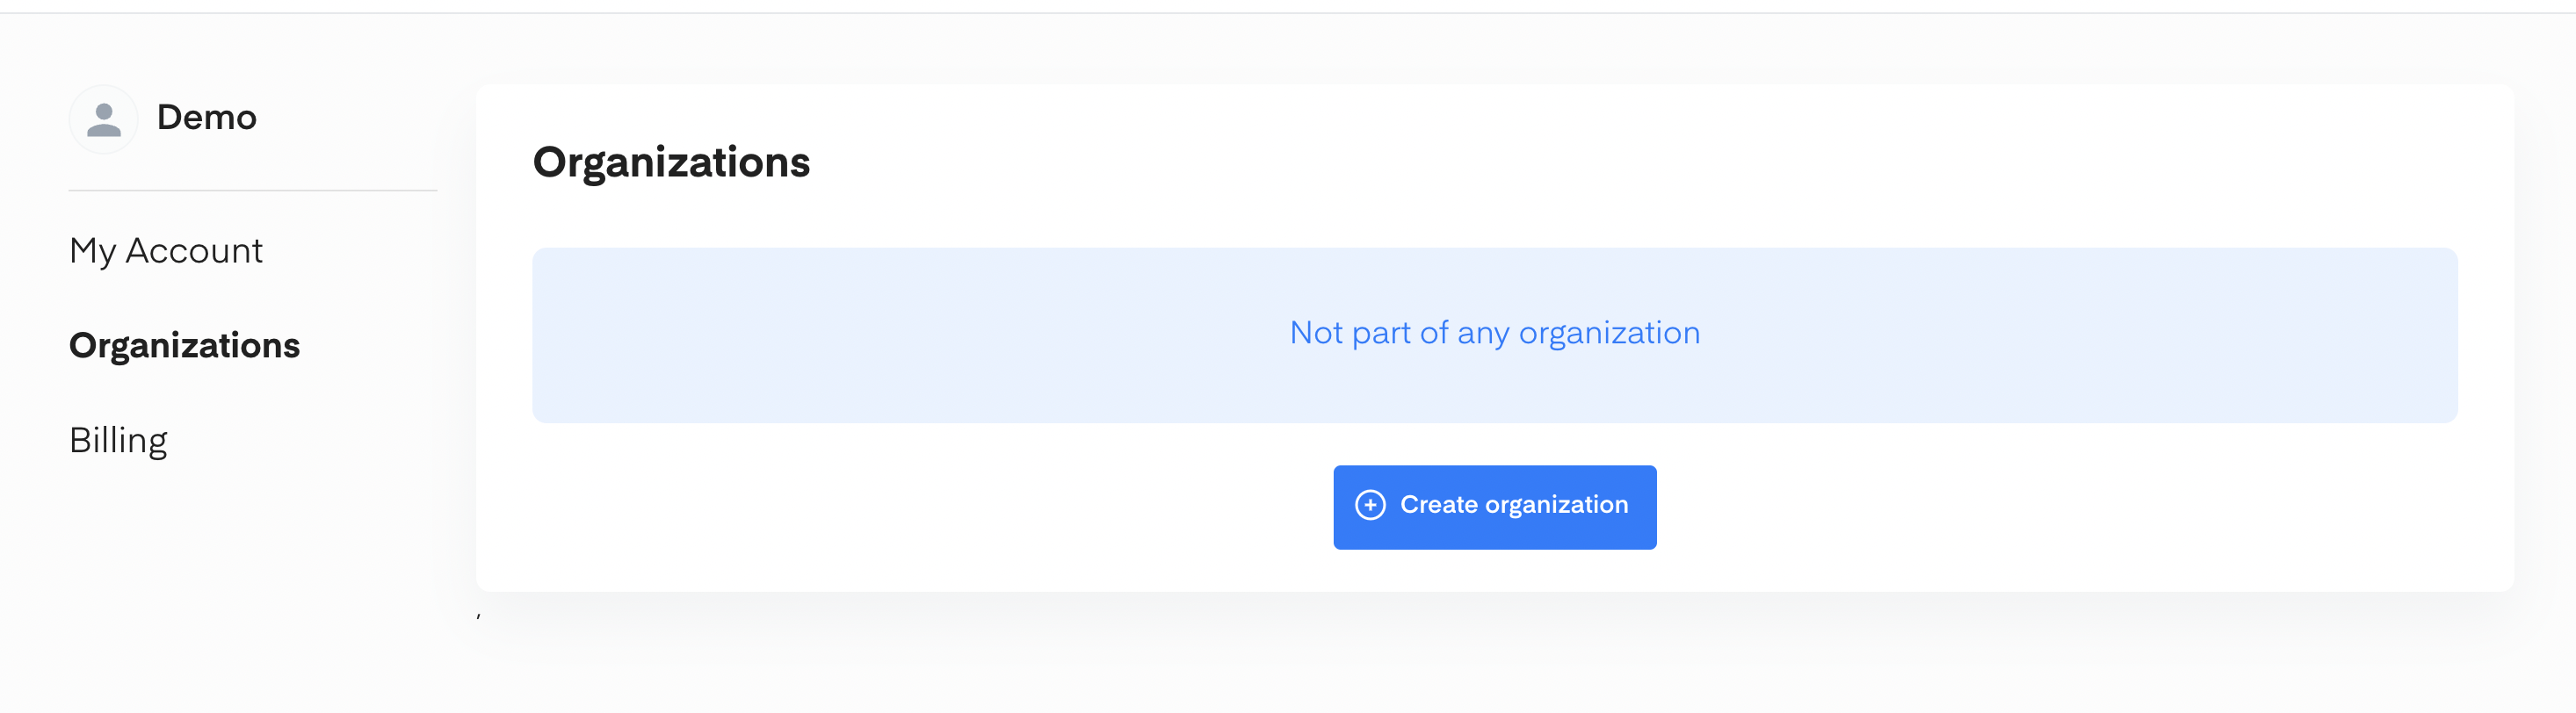Click the bold Organizations nav item
Image resolution: width=2576 pixels, height=713 pixels.
[x=184, y=345]
